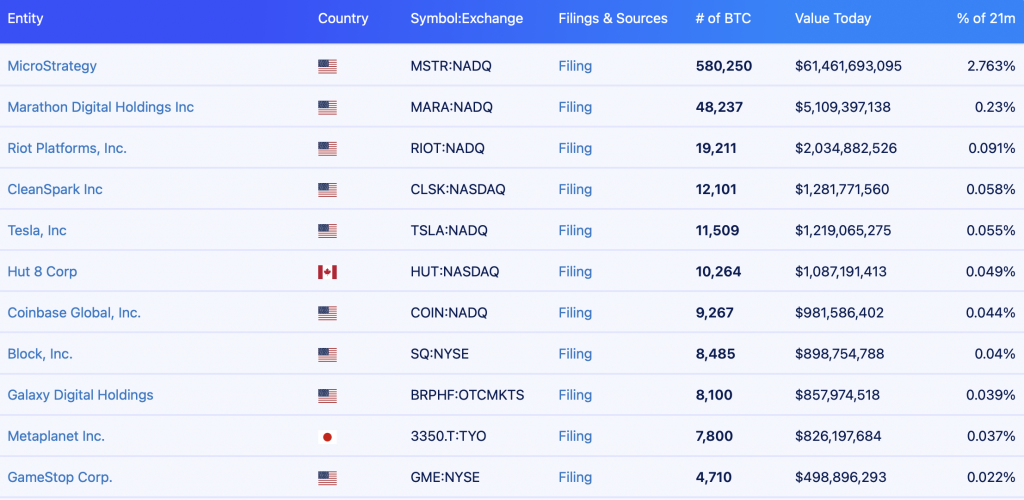Click the US flag in MicroStrategy row
Viewport: 1024px width, 500px height.
(327, 67)
